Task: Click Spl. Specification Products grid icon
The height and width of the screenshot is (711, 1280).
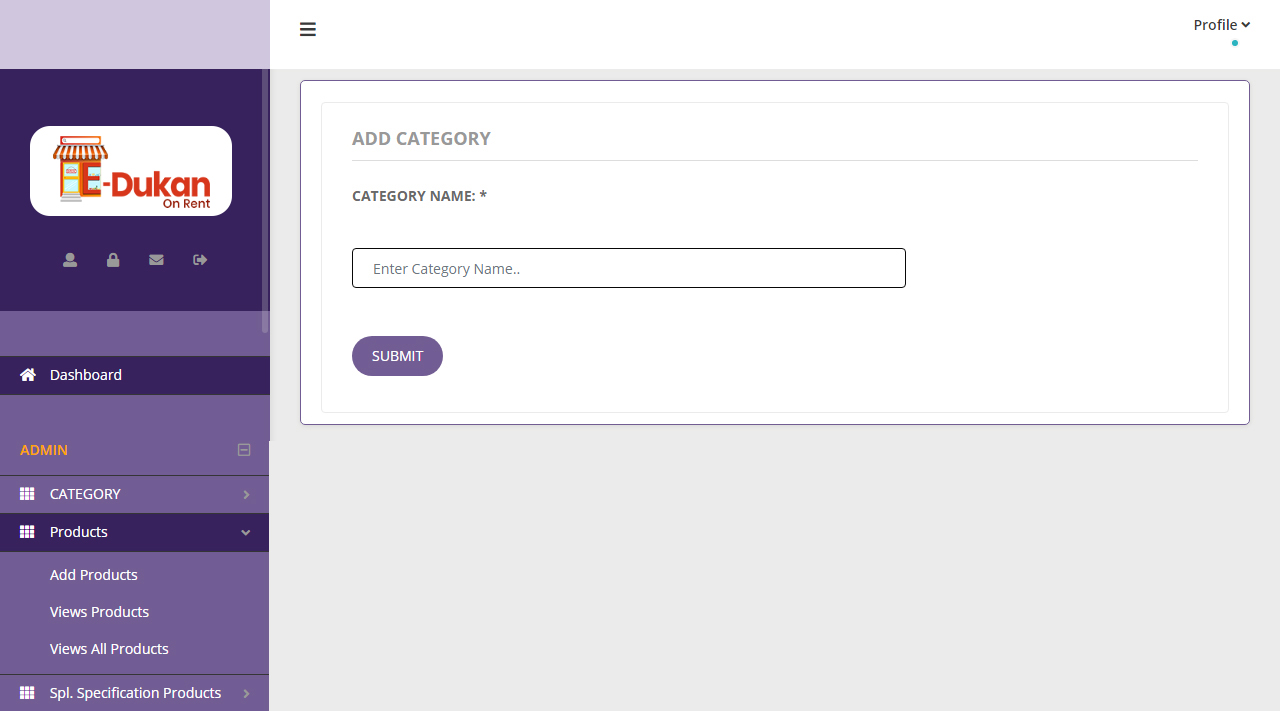Action: [x=27, y=693]
